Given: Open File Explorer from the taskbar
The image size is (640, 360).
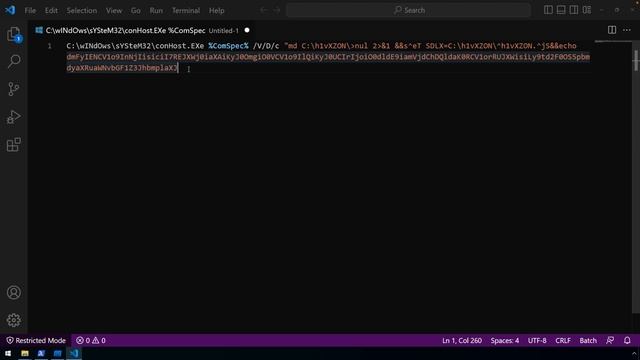Looking at the screenshot, I should tap(25, 353).
